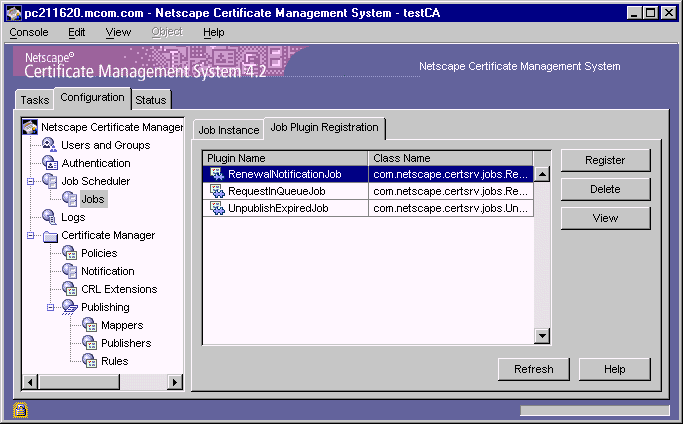
Task: Click the tree panel horizontal scrollbar thumb
Action: coord(79,382)
